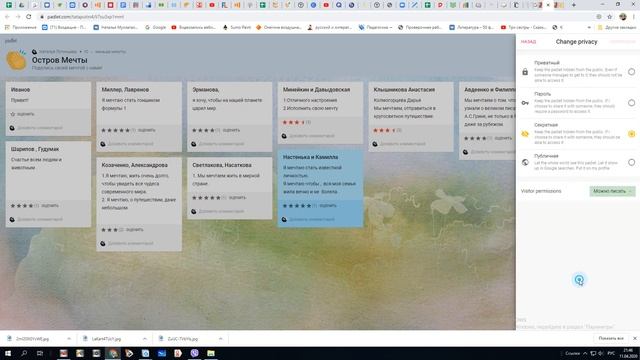Close the downloads bar

pos(635,338)
